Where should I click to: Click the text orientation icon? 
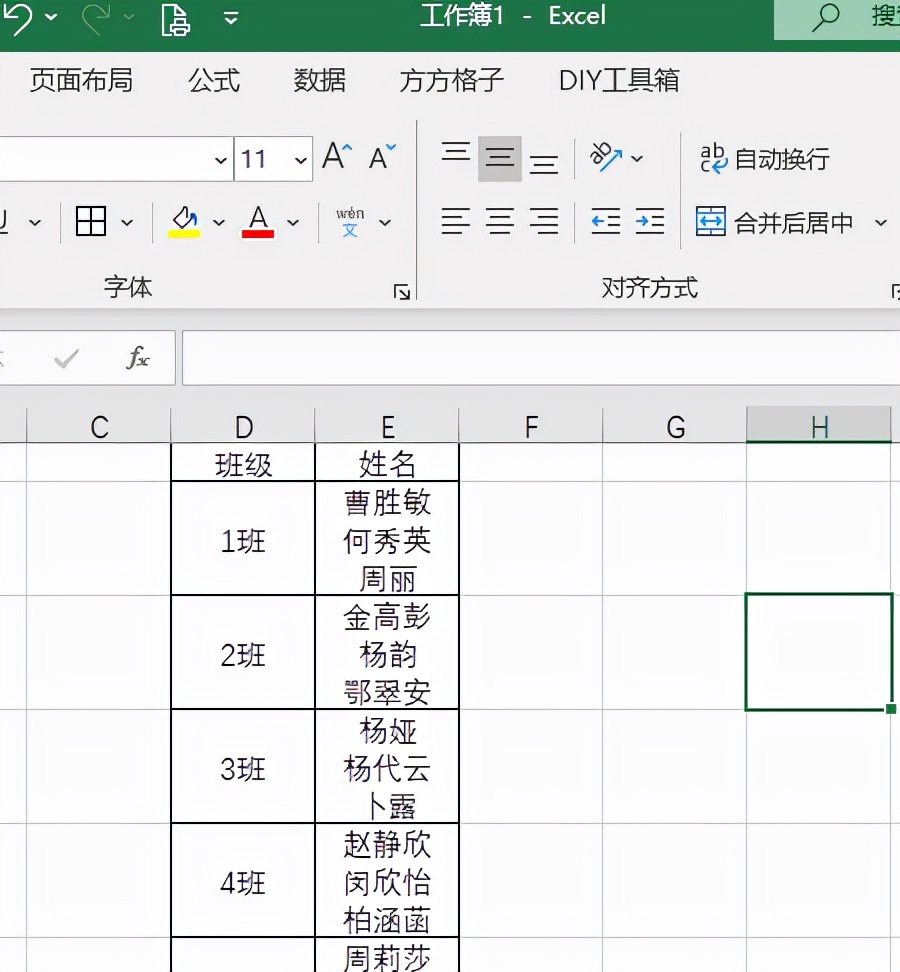point(609,155)
